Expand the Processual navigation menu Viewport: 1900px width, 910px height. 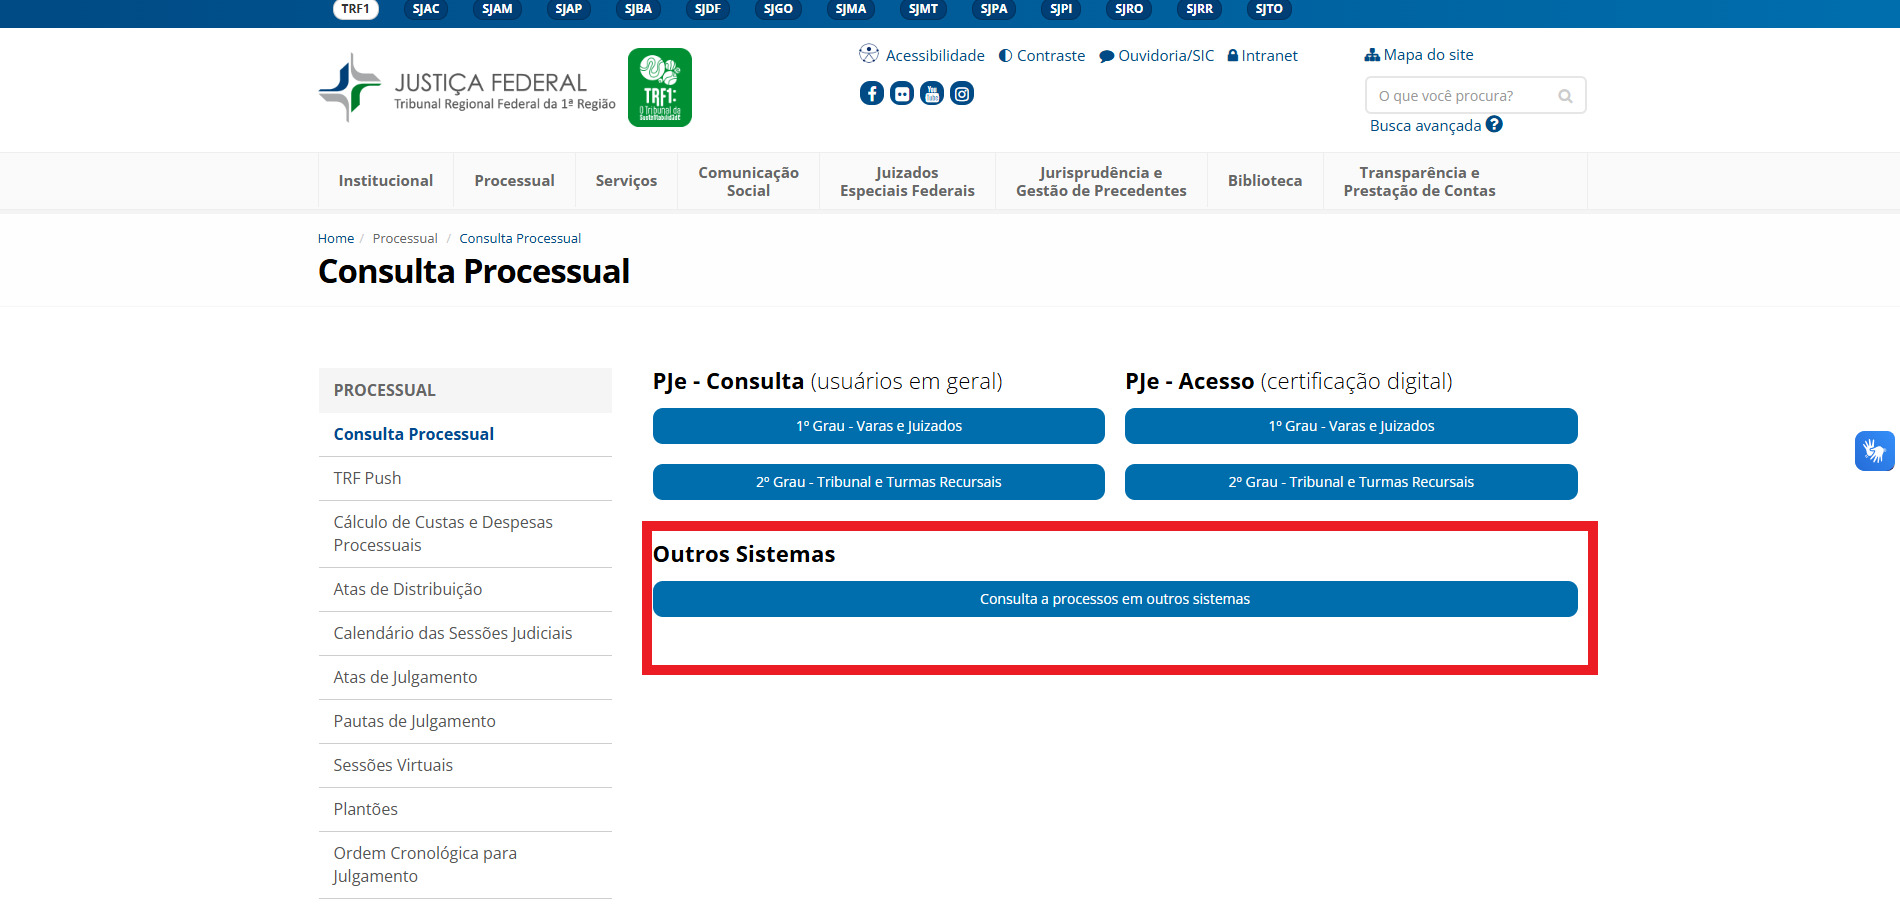[x=514, y=181]
